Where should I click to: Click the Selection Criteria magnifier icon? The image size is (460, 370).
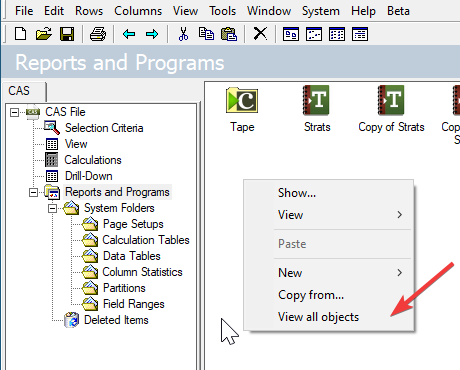52,128
